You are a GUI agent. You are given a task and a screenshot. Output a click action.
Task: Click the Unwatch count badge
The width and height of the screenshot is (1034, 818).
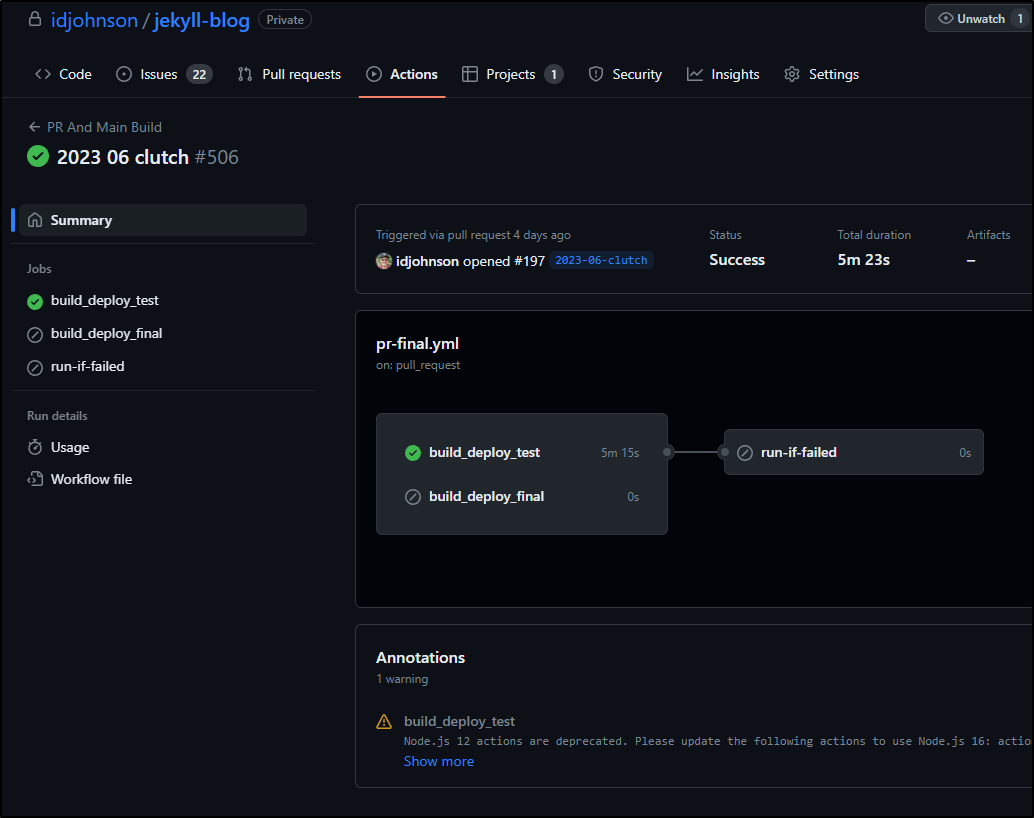(1020, 18)
